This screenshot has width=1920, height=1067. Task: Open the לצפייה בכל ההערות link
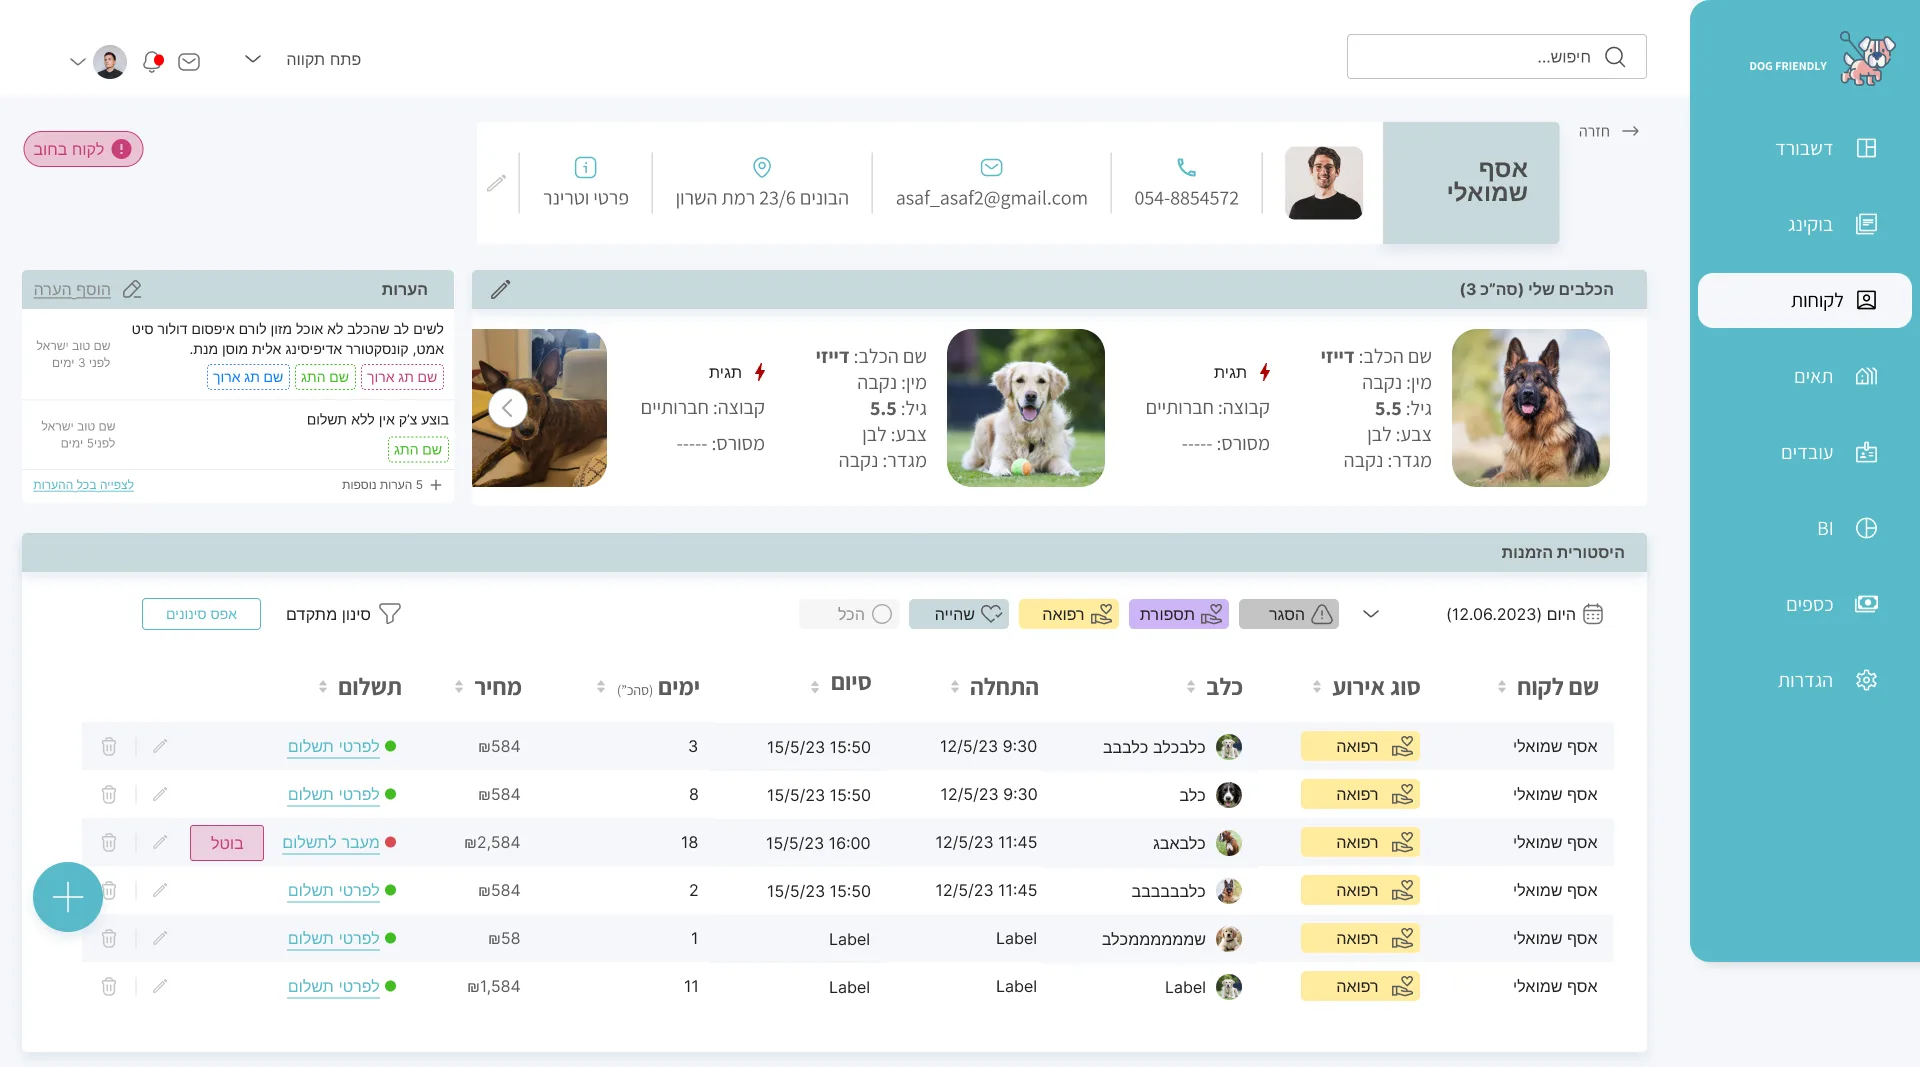click(x=83, y=485)
